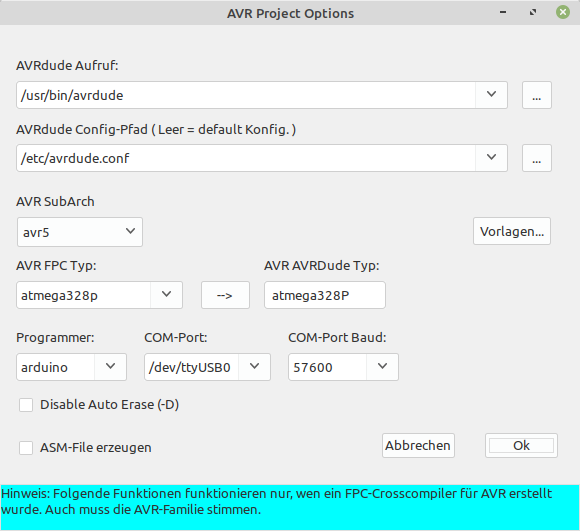
Task: Minimize the AVR Project Options window
Action: coord(503,12)
